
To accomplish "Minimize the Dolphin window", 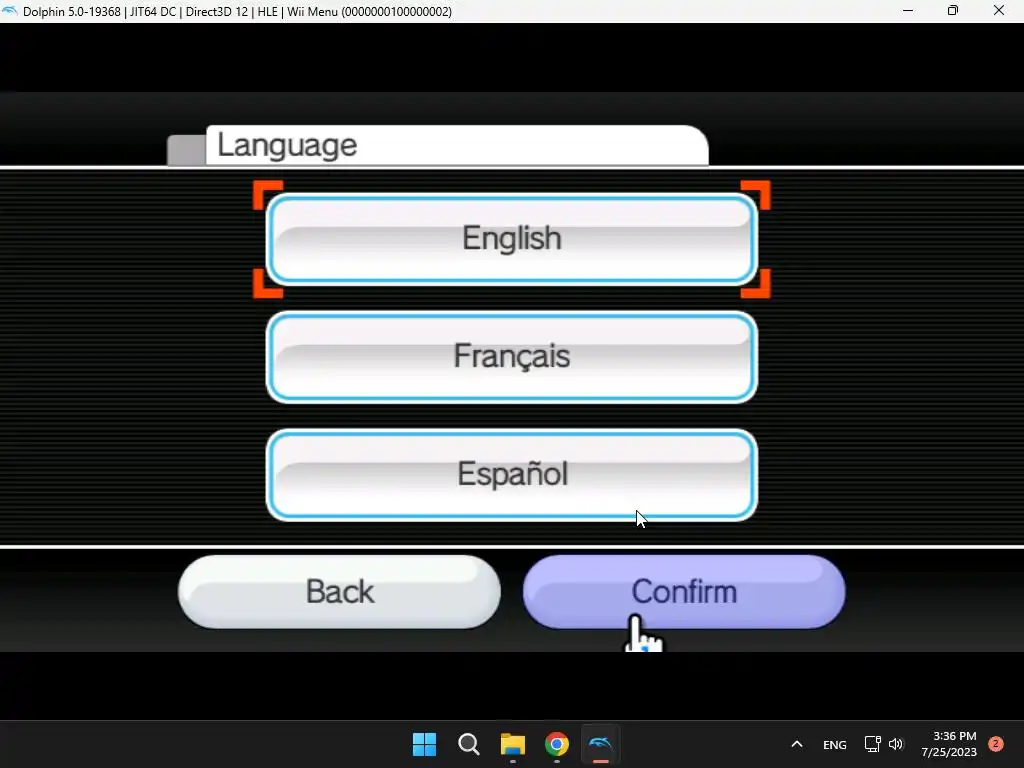I will coord(908,10).
